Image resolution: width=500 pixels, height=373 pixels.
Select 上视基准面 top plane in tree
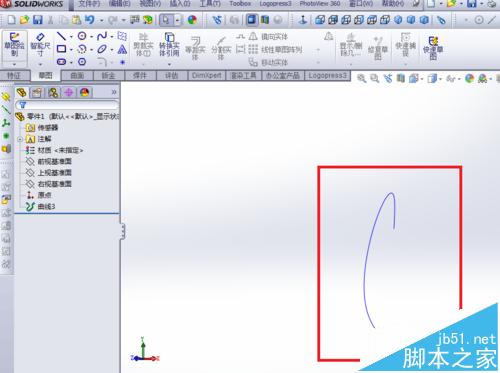[49, 173]
